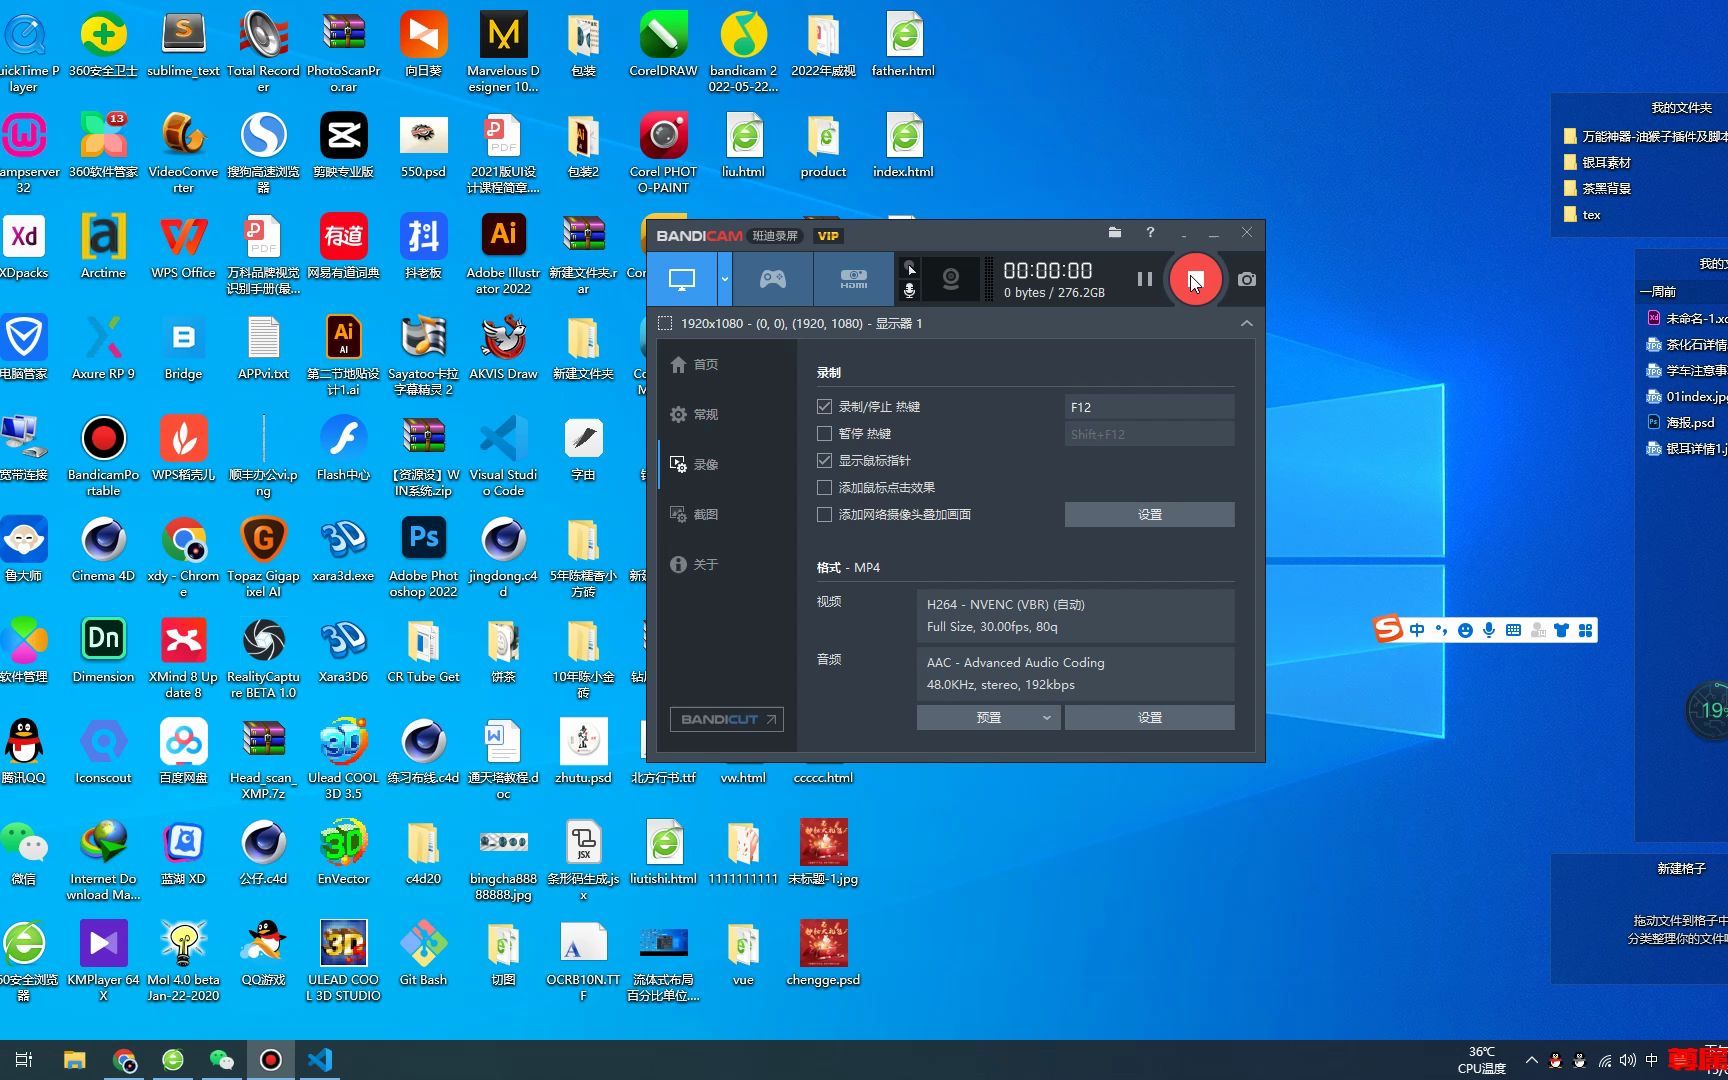Toggle microphone recording in Bandicam toolbar

pyautogui.click(x=909, y=291)
